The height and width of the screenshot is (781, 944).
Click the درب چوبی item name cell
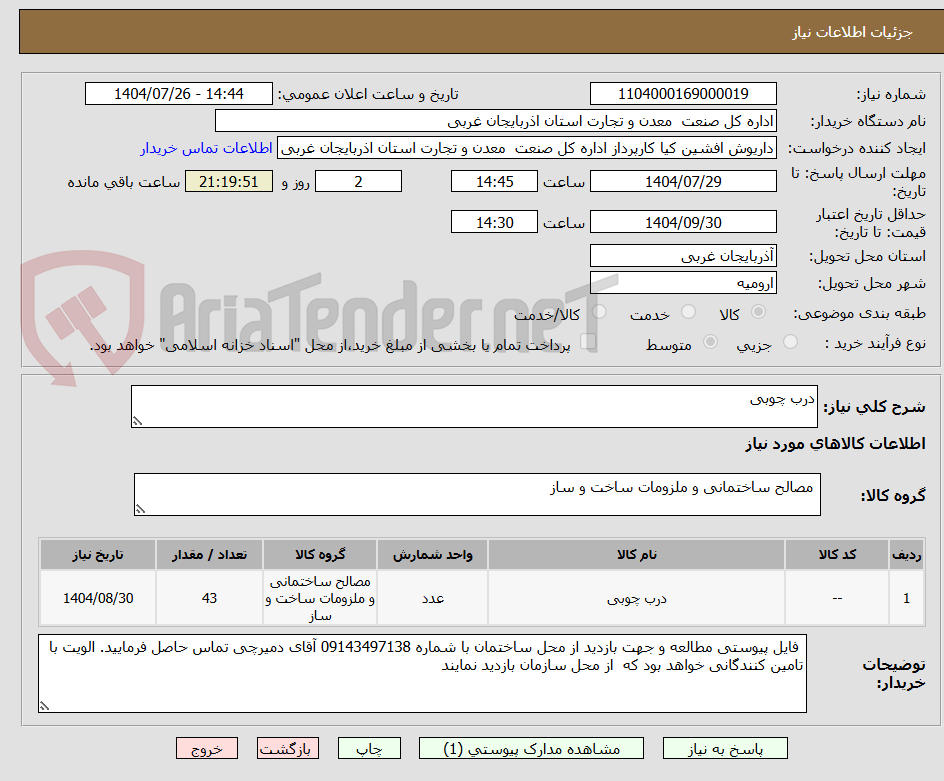tap(636, 598)
